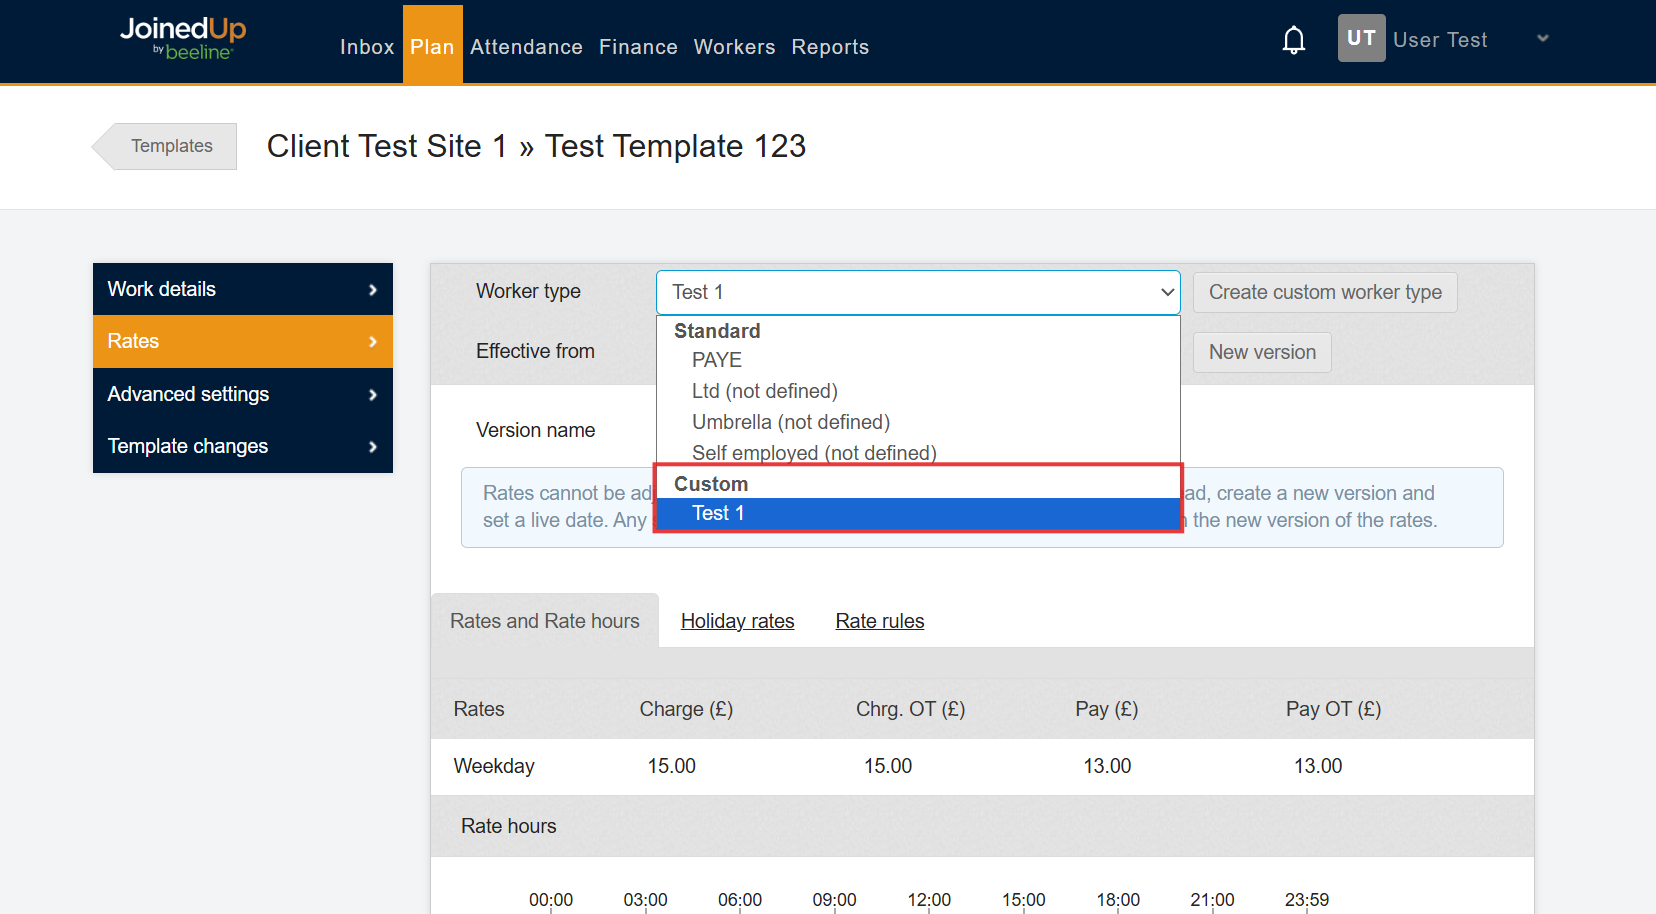
Task: Open the Reports menu
Action: click(x=830, y=47)
